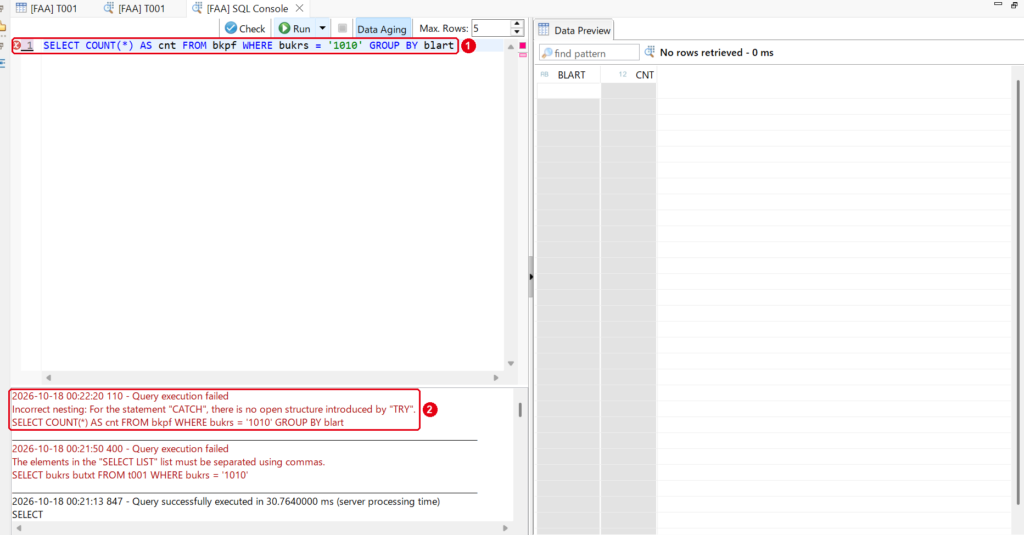Click the first empty BLART cell
1024x535 pixels.
[x=569, y=91]
